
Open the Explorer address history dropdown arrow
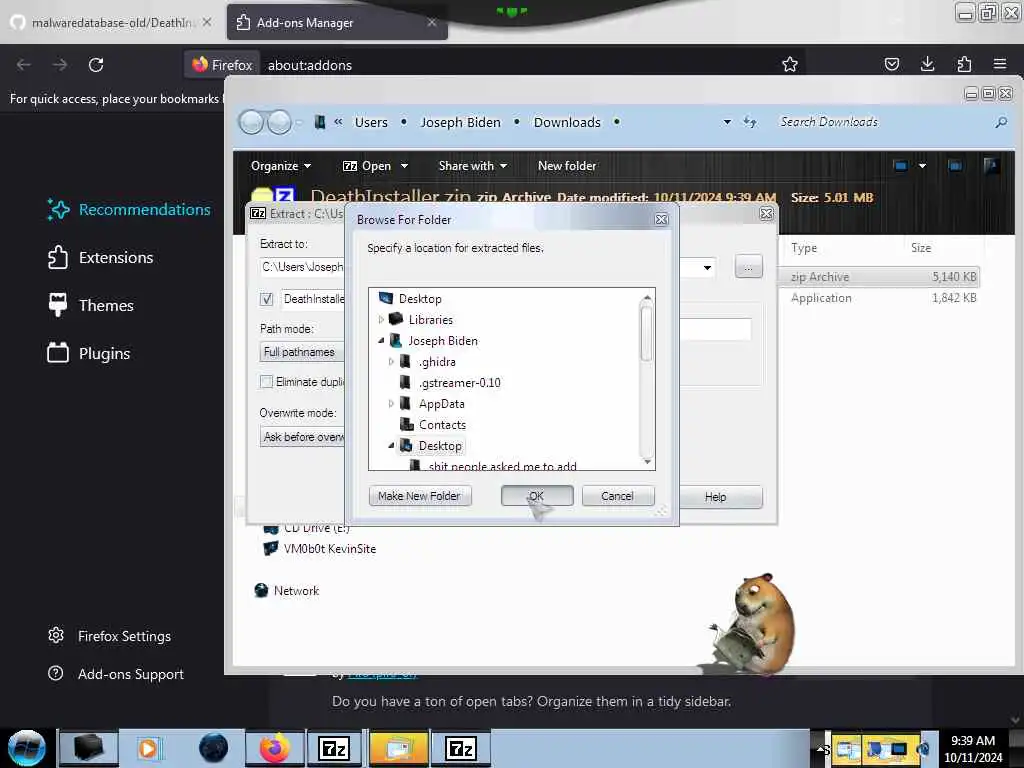(727, 122)
